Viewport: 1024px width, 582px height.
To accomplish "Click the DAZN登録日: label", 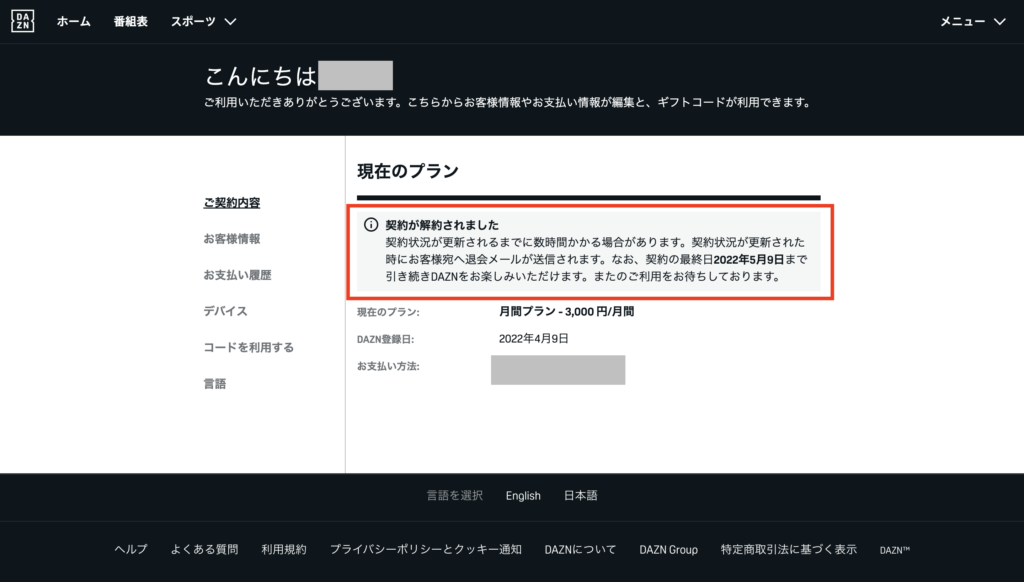I will (x=385, y=339).
